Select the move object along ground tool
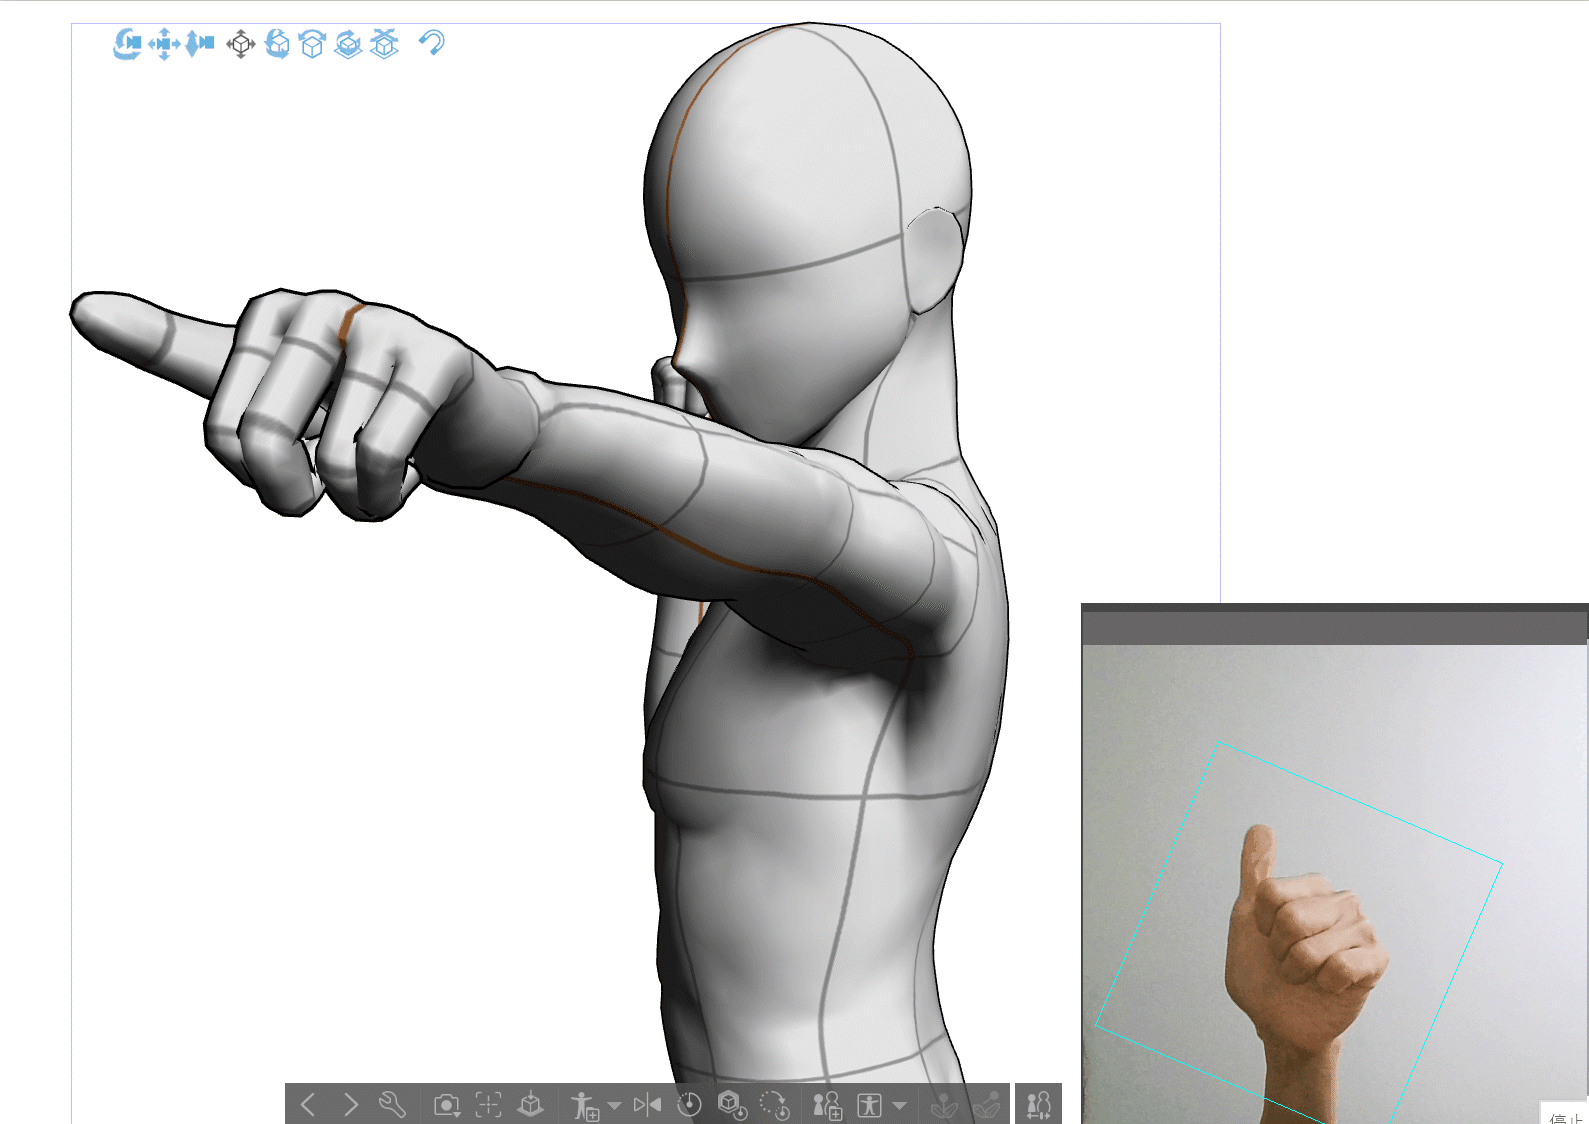The height and width of the screenshot is (1124, 1589). 384,44
